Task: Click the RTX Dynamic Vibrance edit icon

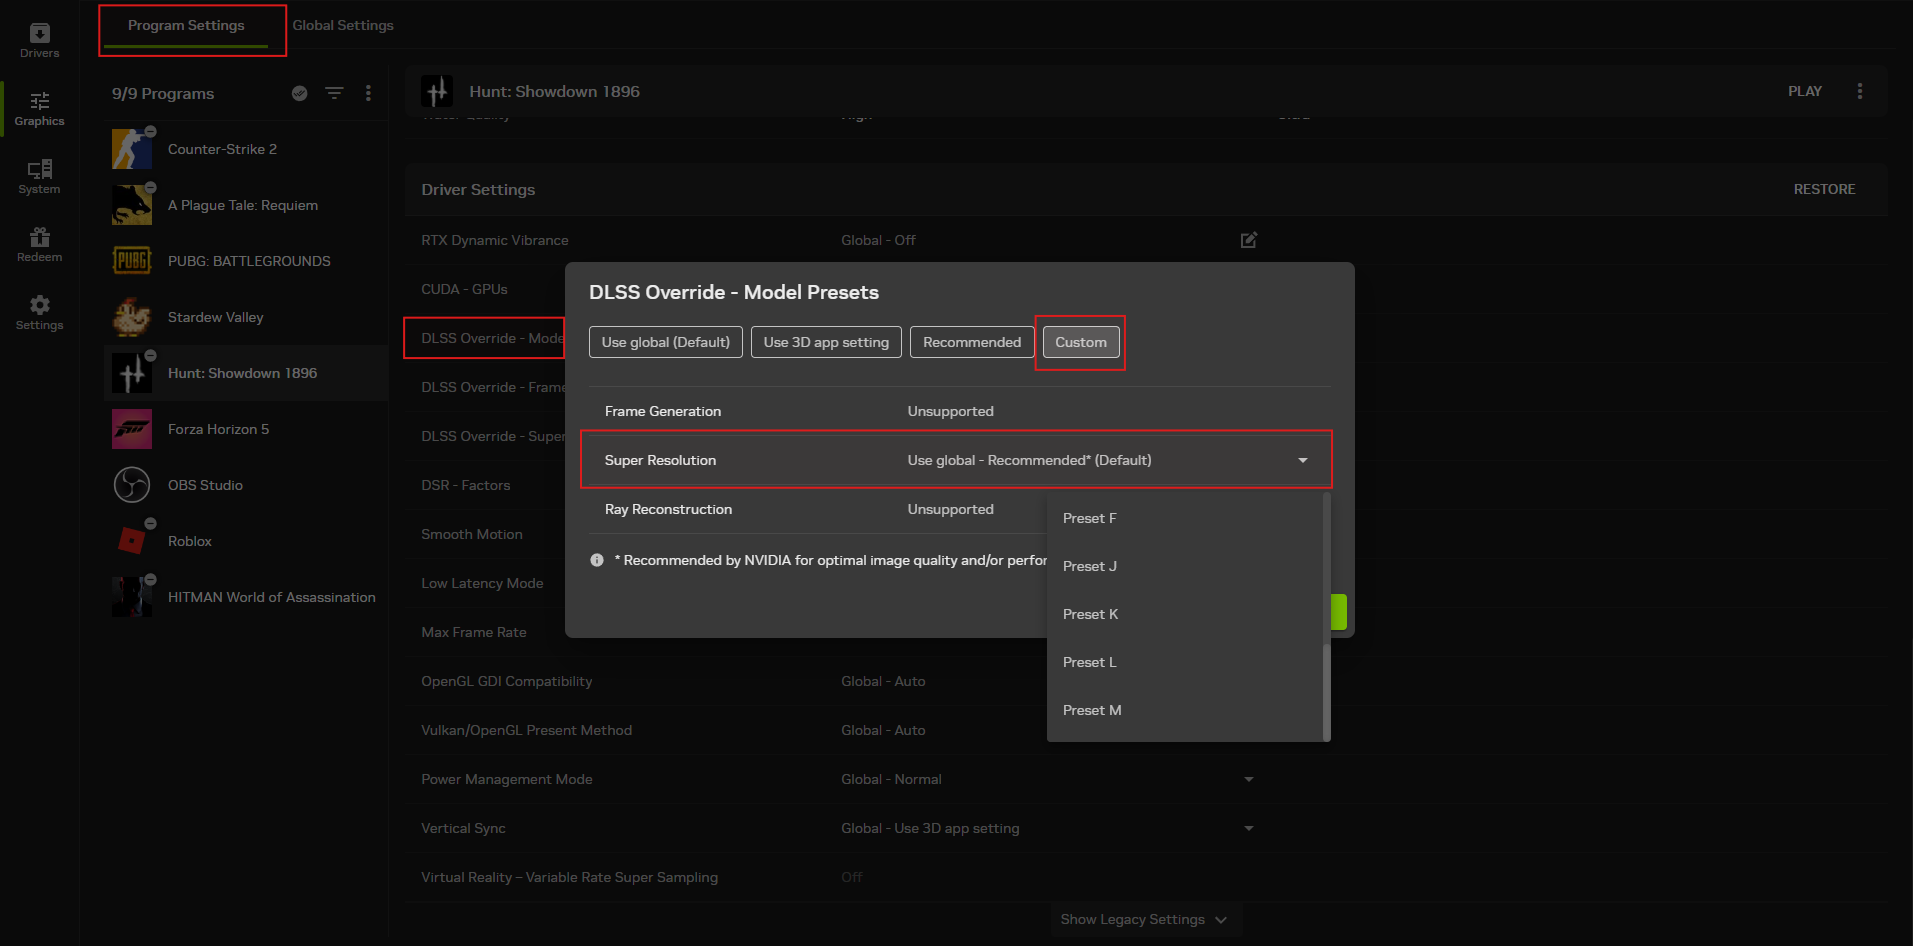Action: point(1248,240)
